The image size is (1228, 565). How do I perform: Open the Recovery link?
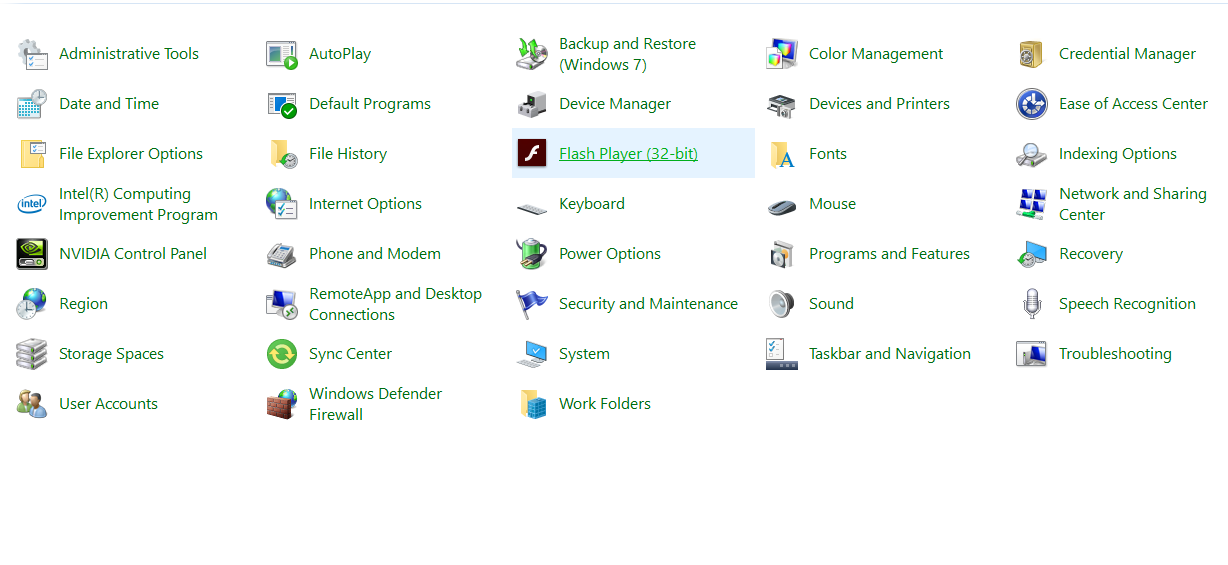click(1091, 254)
